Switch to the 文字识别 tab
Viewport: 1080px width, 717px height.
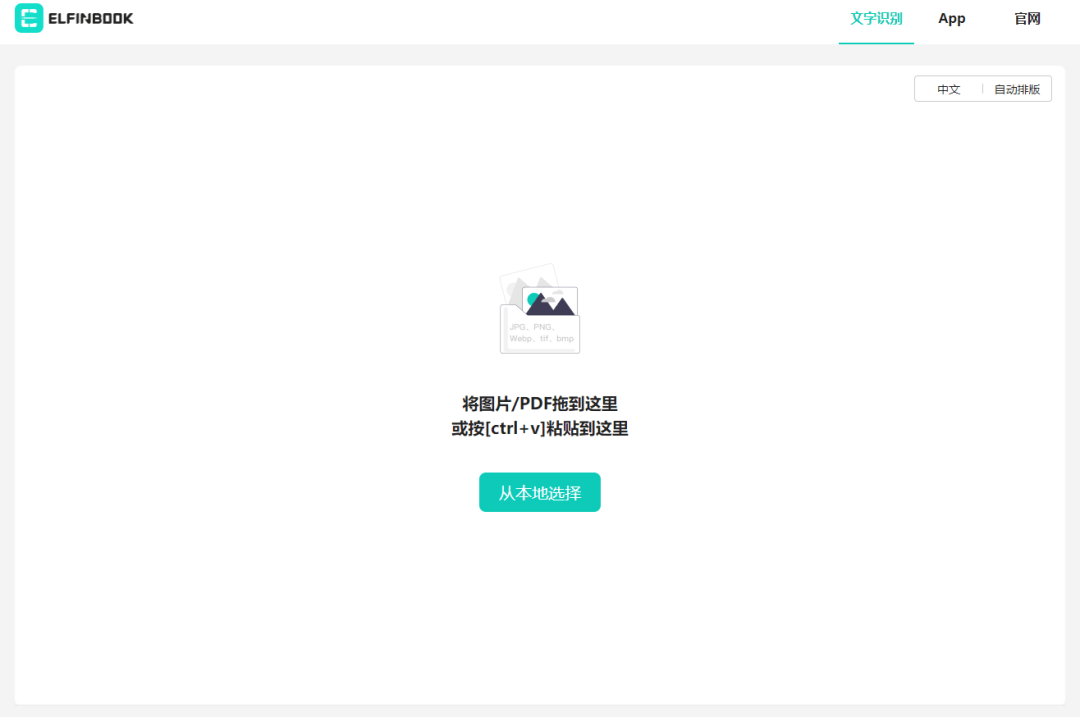876,18
